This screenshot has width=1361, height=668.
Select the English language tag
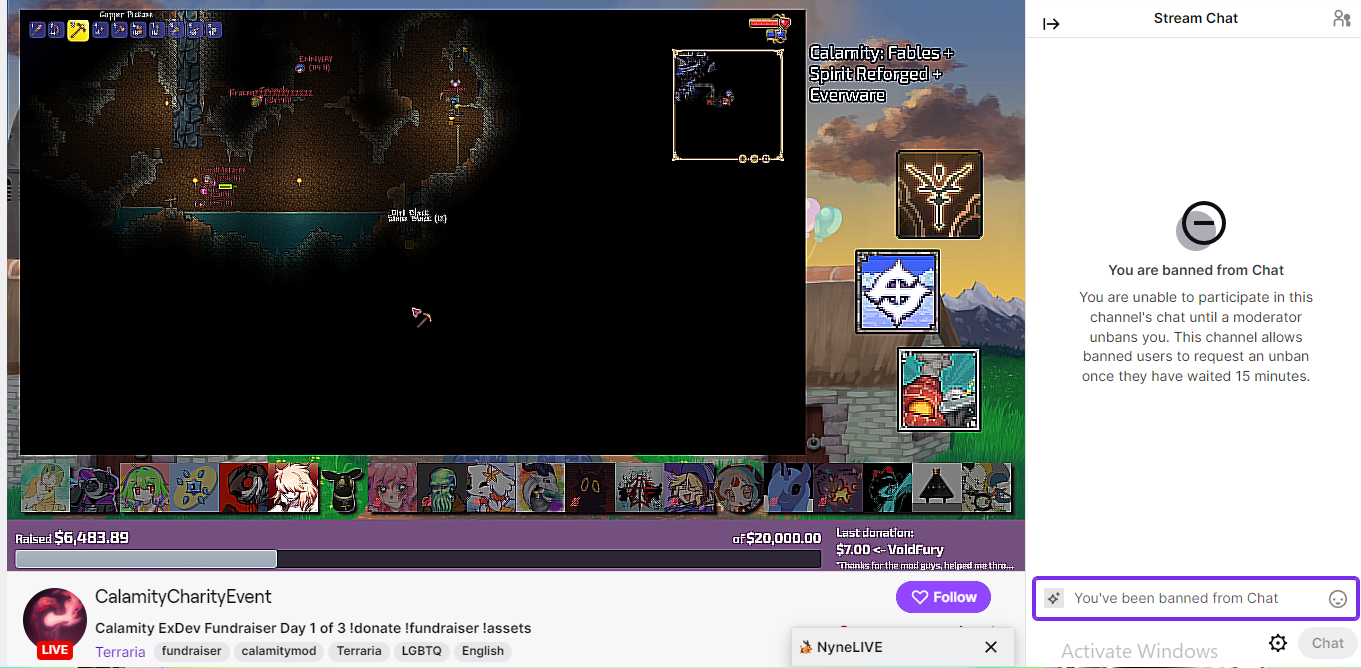[483, 651]
